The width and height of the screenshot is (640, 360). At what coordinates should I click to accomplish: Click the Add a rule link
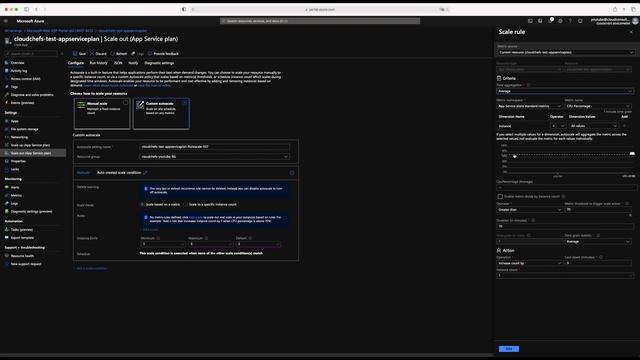coord(150,230)
